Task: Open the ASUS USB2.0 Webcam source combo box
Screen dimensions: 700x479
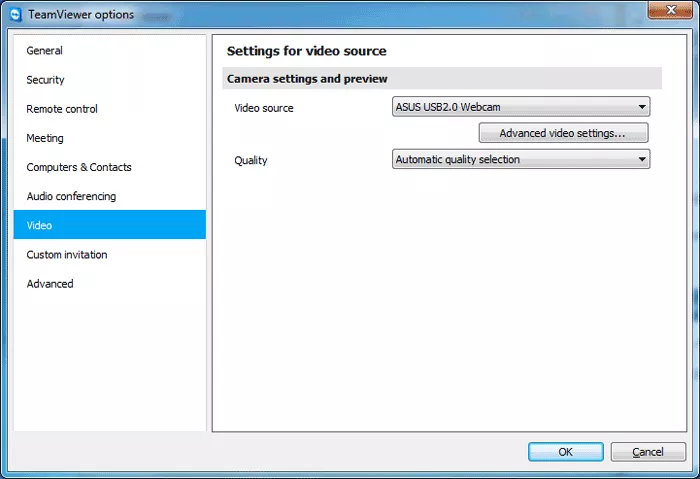Action: point(521,107)
